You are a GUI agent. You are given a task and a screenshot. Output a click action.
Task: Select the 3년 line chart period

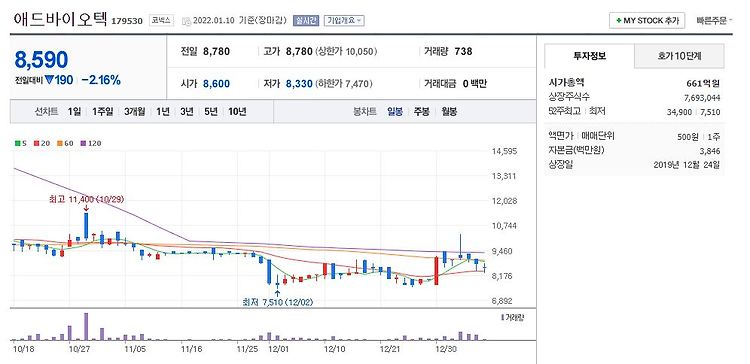pos(187,112)
